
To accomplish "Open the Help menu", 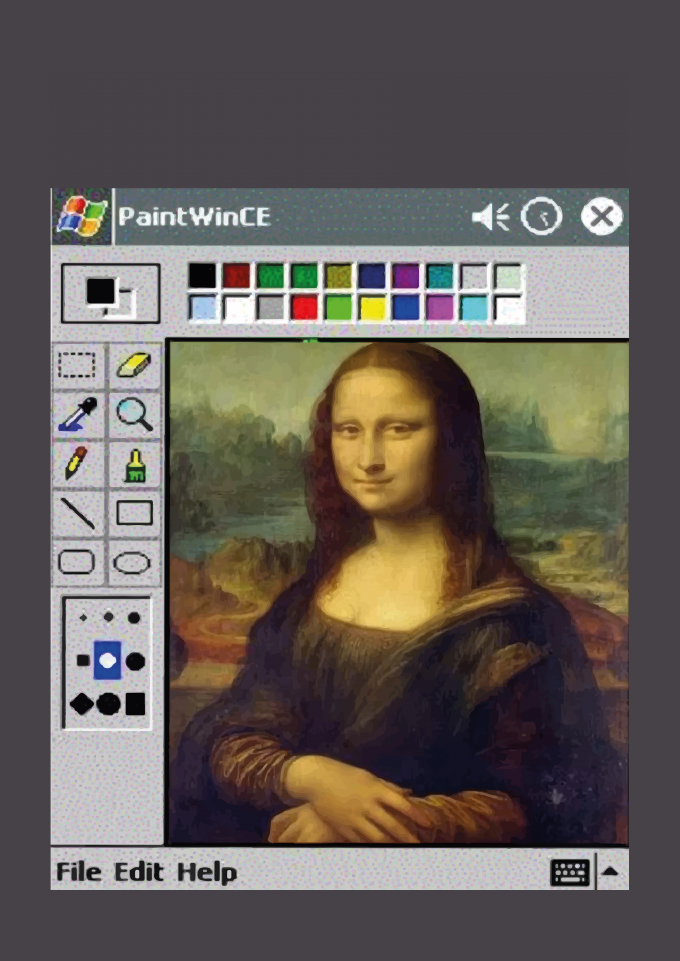I will (206, 873).
